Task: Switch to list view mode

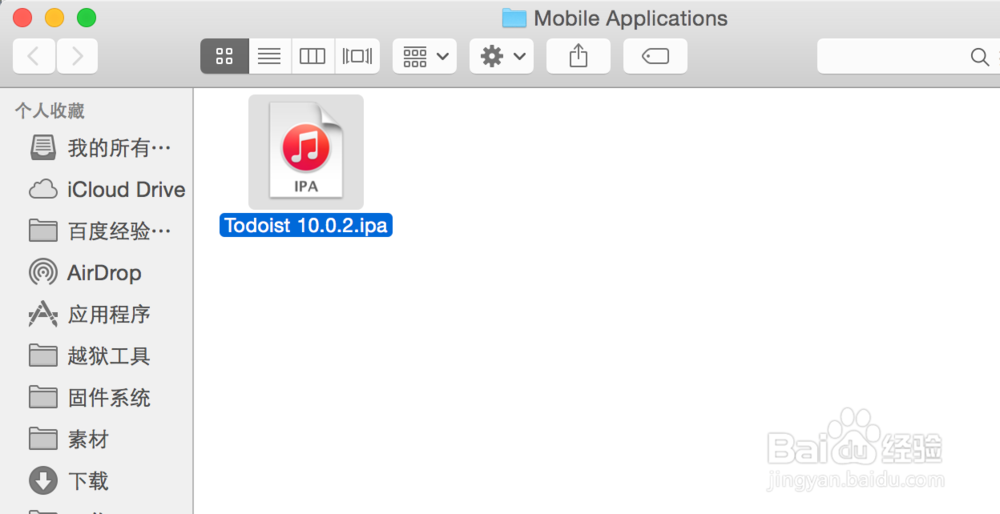Action: pyautogui.click(x=270, y=56)
